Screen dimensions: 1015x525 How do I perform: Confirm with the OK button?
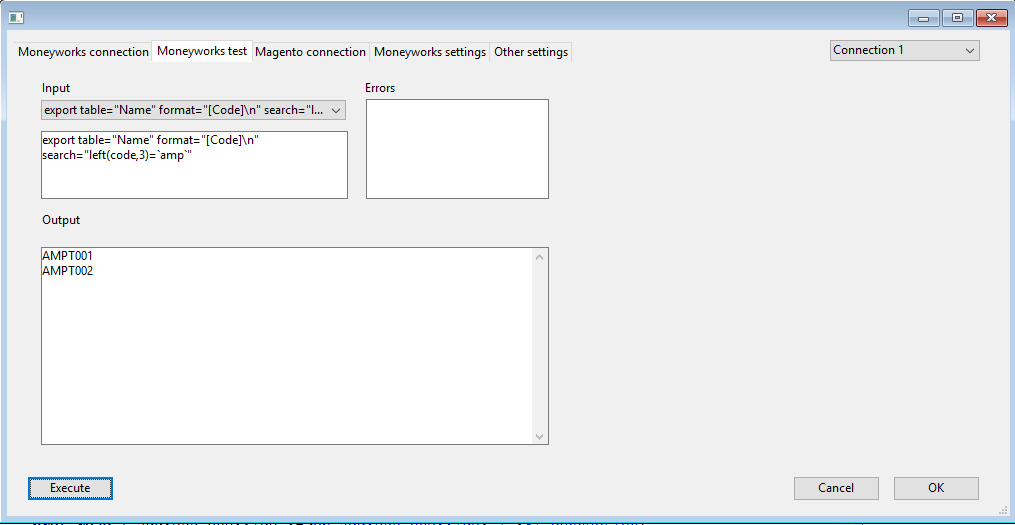click(936, 488)
